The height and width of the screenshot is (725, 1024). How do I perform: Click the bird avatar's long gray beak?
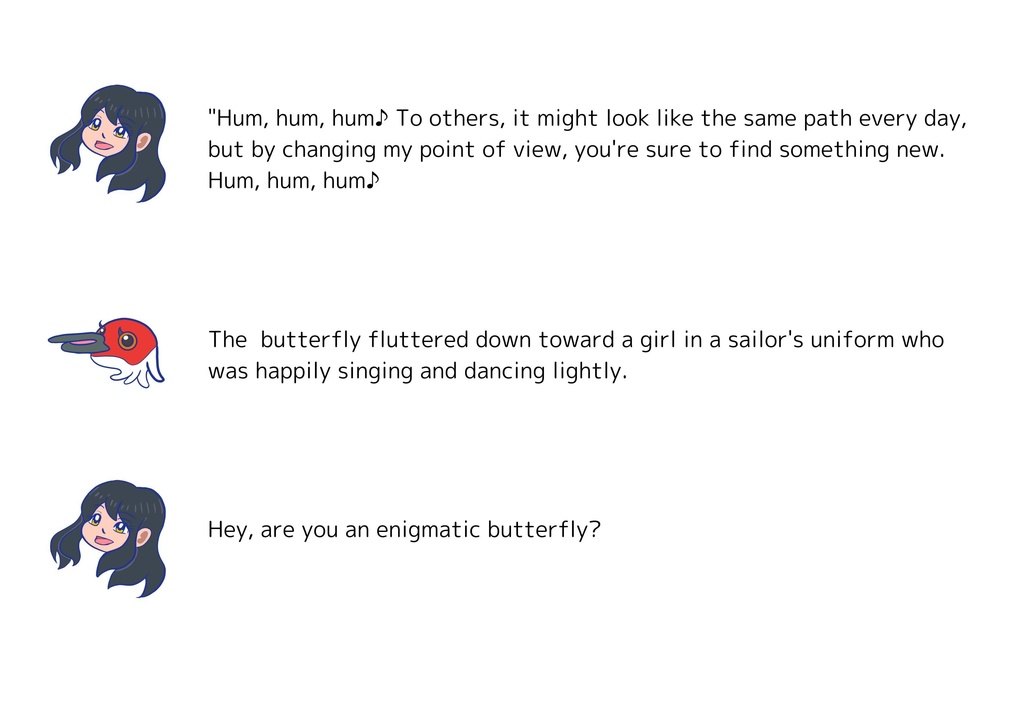click(x=75, y=342)
